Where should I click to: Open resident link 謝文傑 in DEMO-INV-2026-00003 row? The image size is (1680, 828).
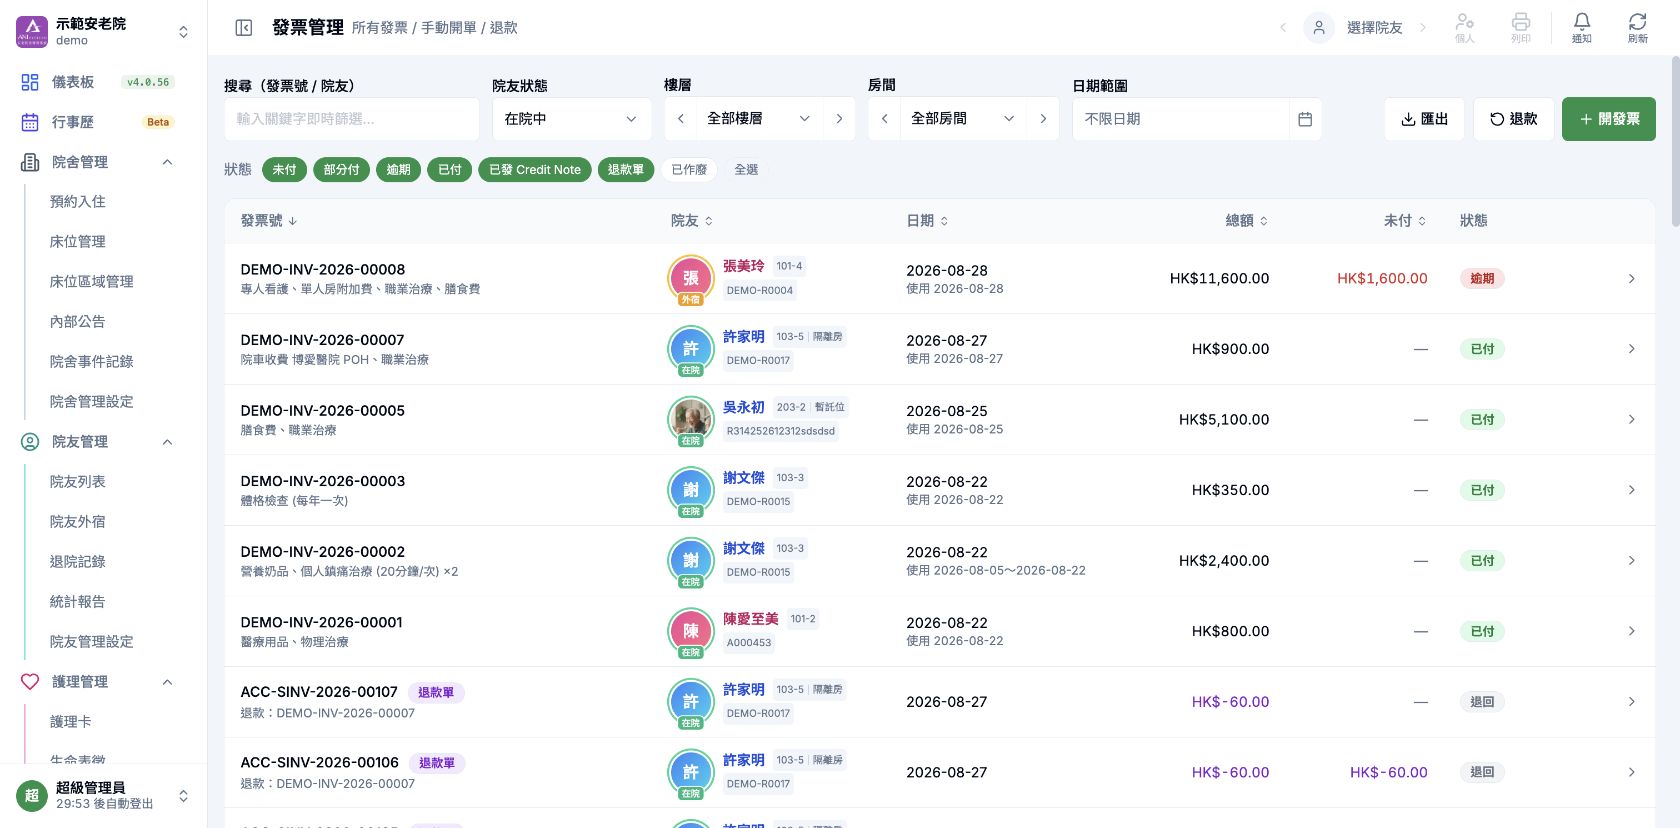pos(743,478)
